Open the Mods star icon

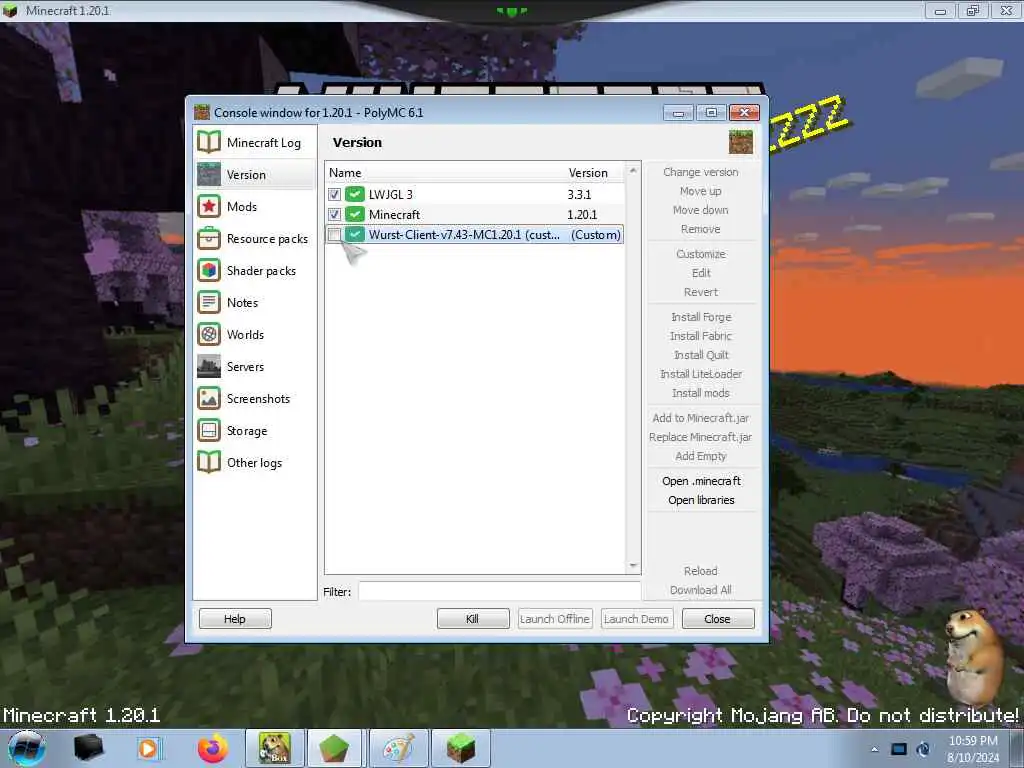point(209,206)
